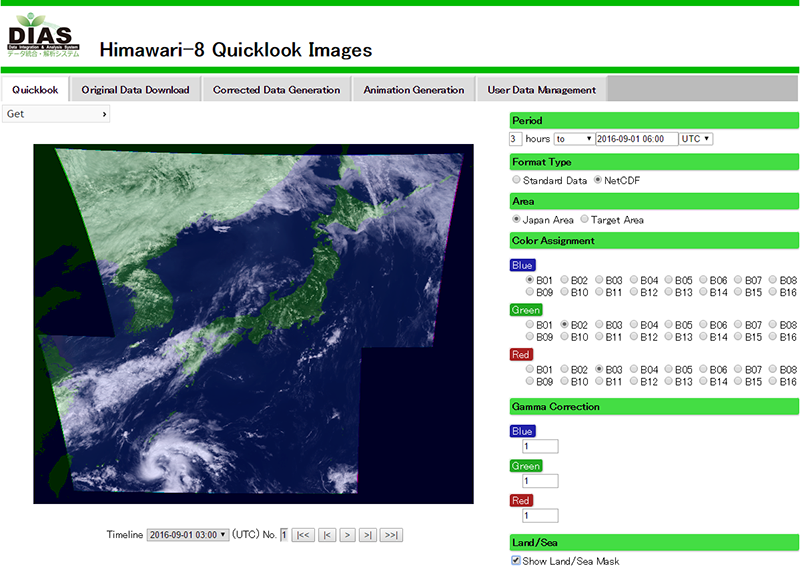Uncheck Show Land/Sea Mask
This screenshot has width=800, height=568.
(516, 561)
